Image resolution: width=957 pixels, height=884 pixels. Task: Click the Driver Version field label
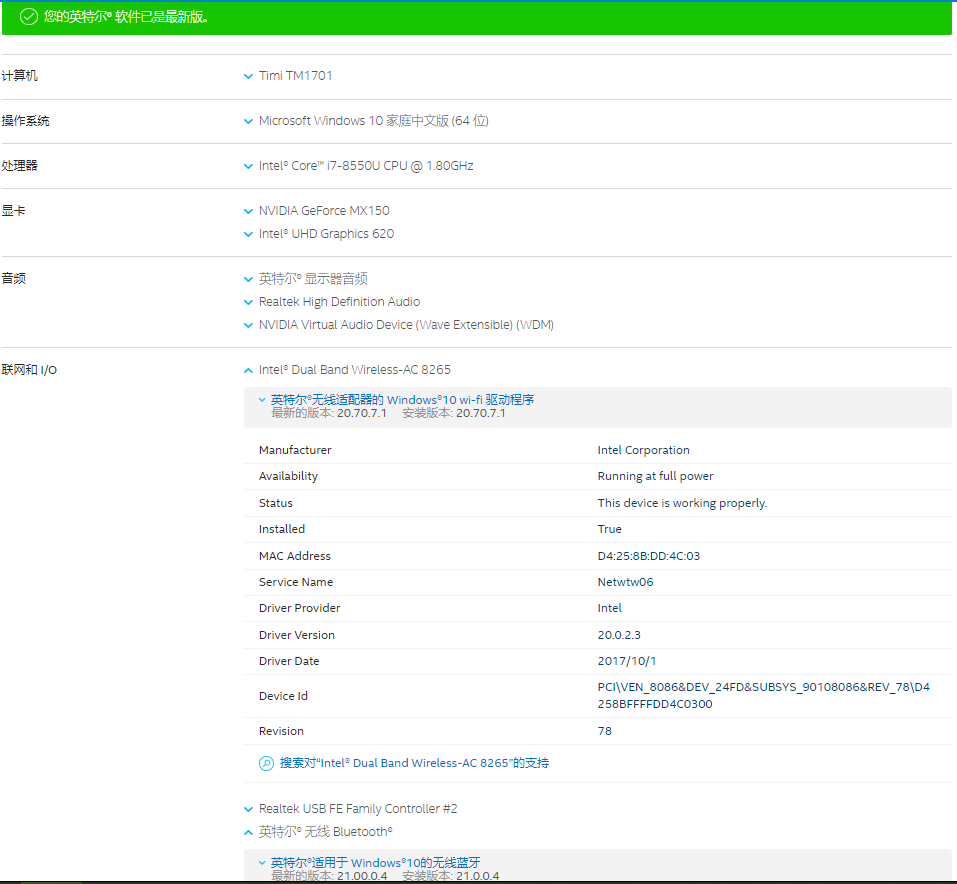click(x=297, y=635)
